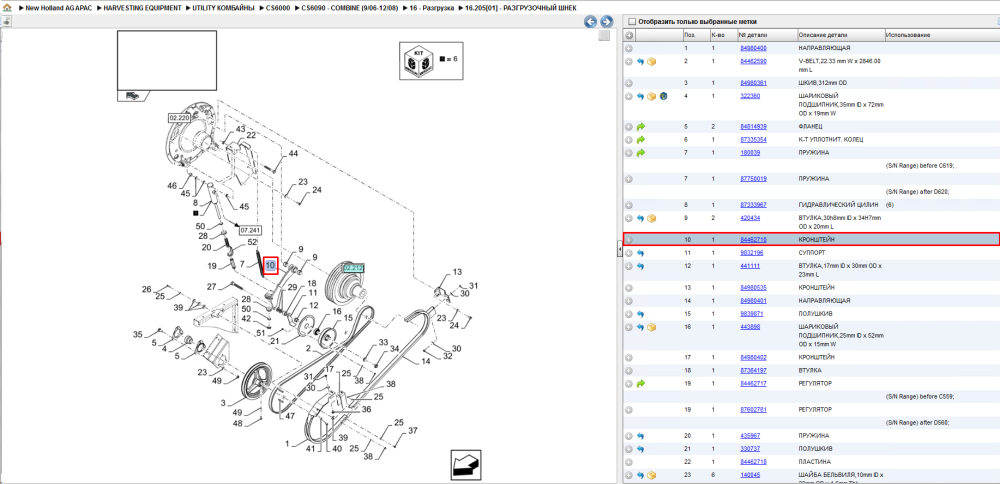Click the blue arrow for part 435967

click(x=641, y=436)
